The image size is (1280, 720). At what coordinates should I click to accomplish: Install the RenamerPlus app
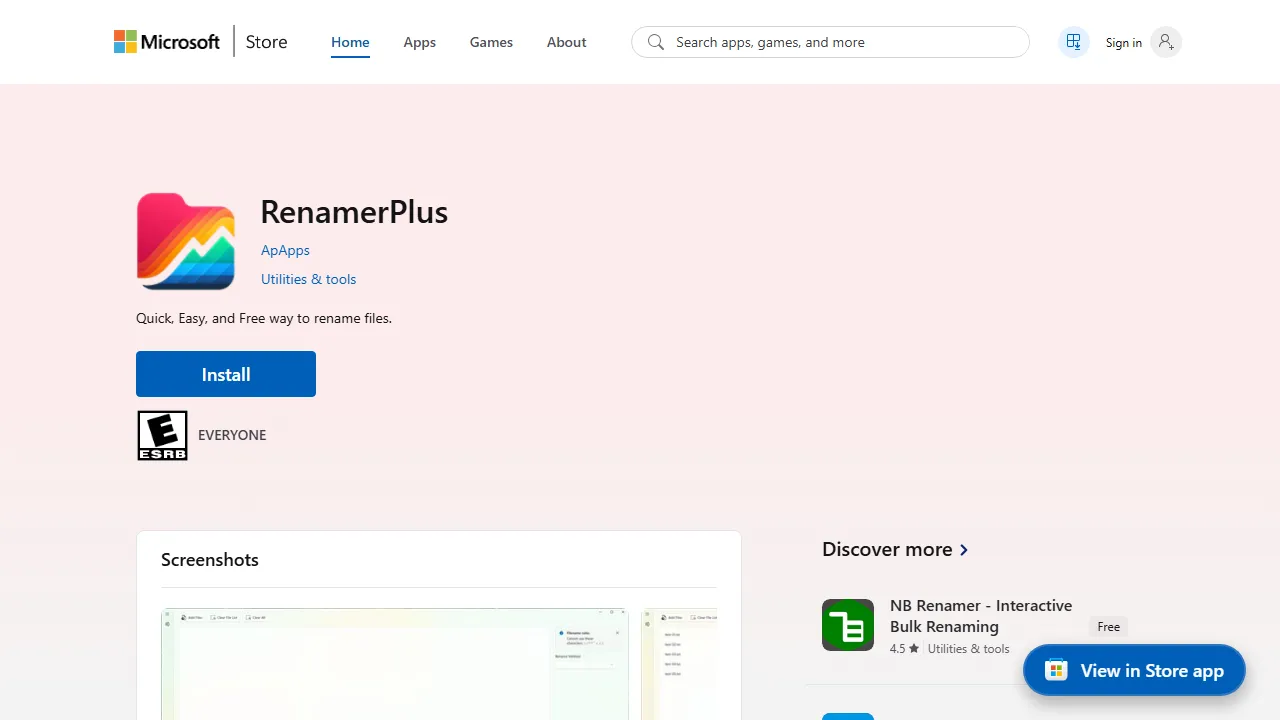[x=225, y=373]
